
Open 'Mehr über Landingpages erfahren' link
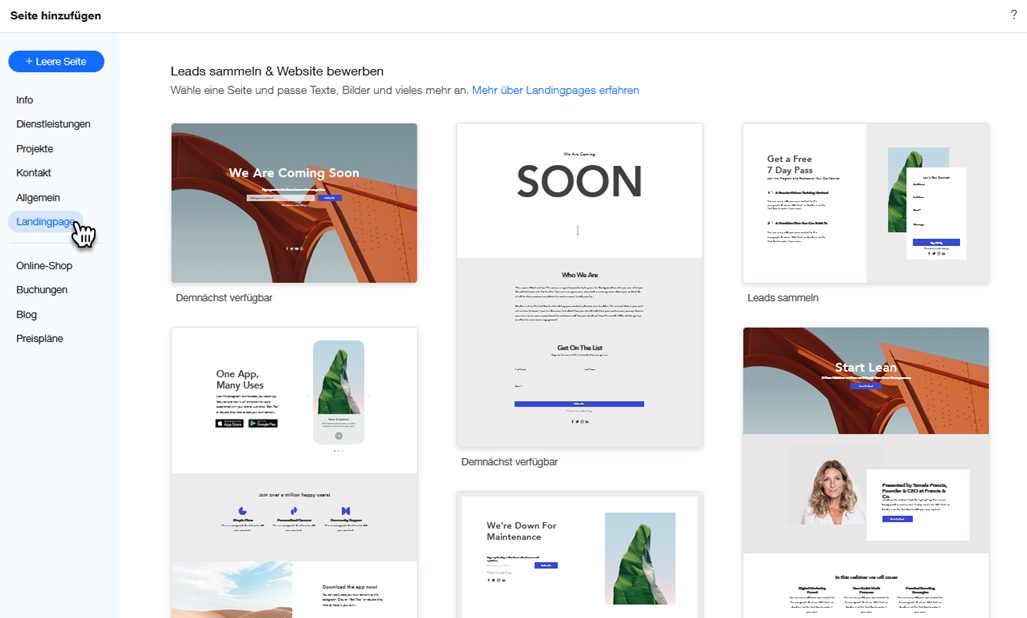click(x=555, y=90)
